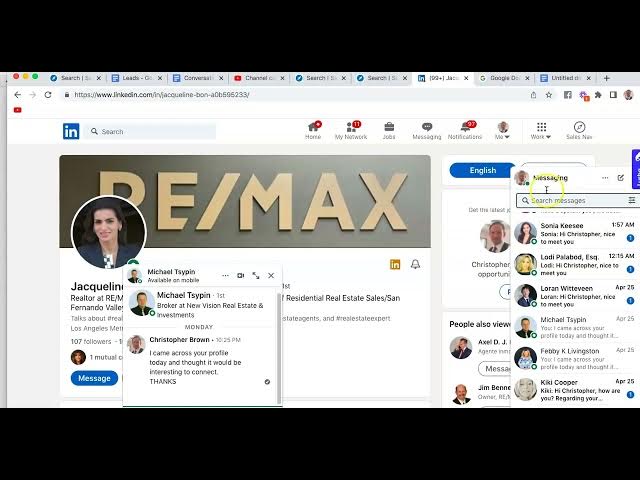
Task: Click the Sales Nav compass icon
Action: pyautogui.click(x=579, y=130)
